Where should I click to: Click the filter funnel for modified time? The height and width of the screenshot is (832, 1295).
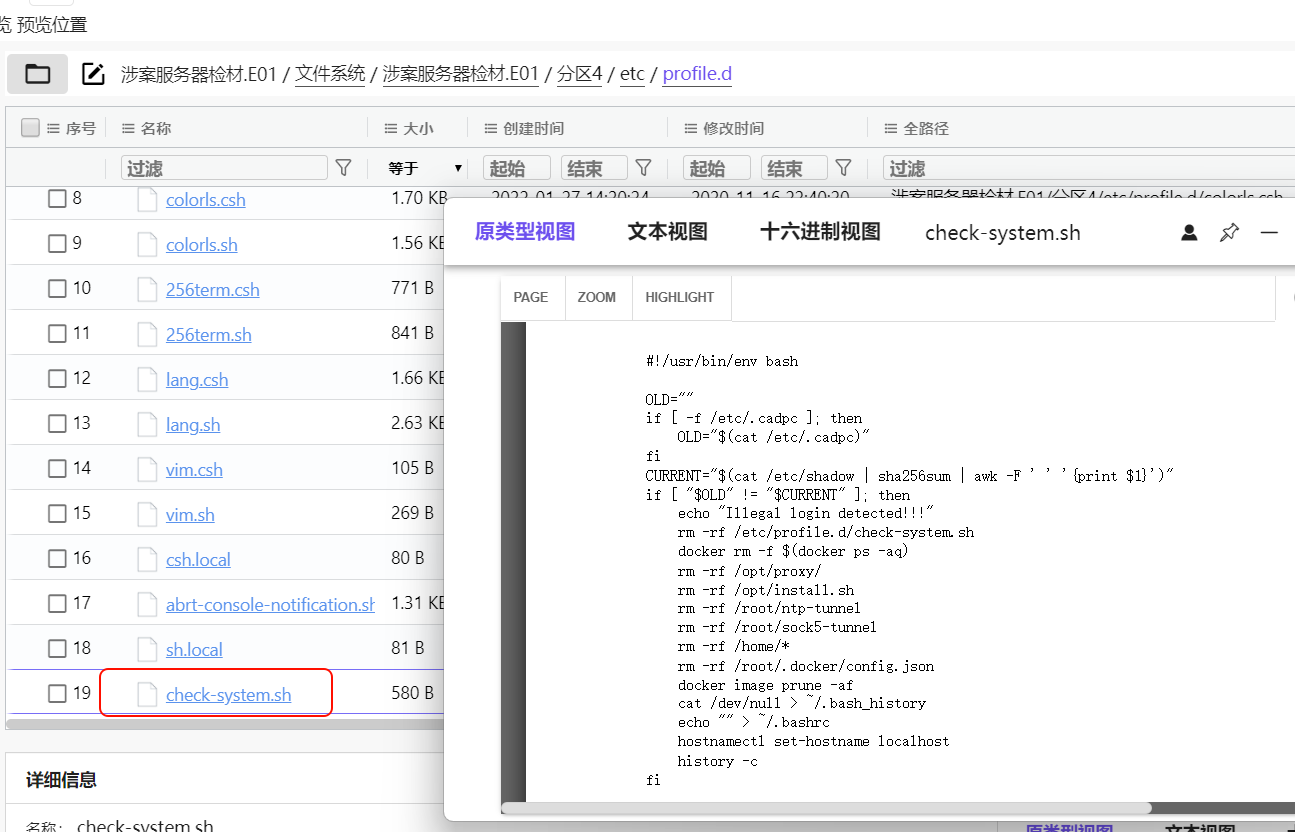click(x=843, y=168)
